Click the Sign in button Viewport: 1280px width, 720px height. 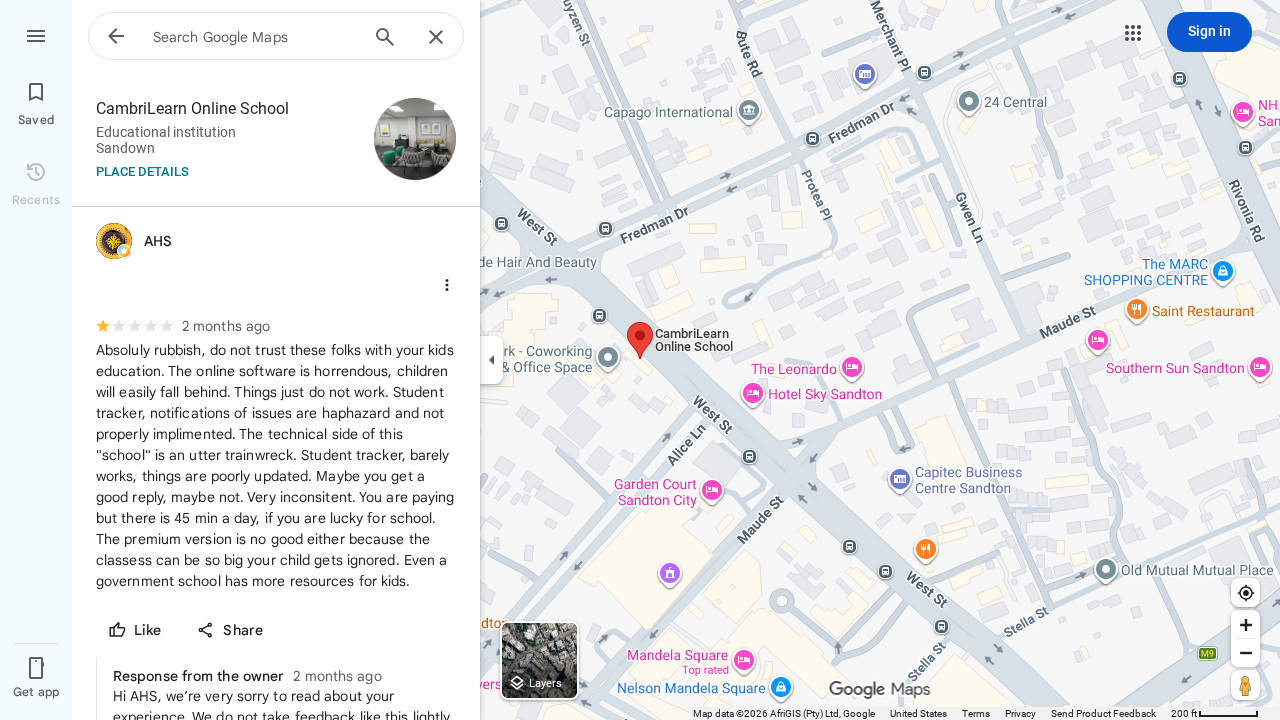pyautogui.click(x=1209, y=32)
